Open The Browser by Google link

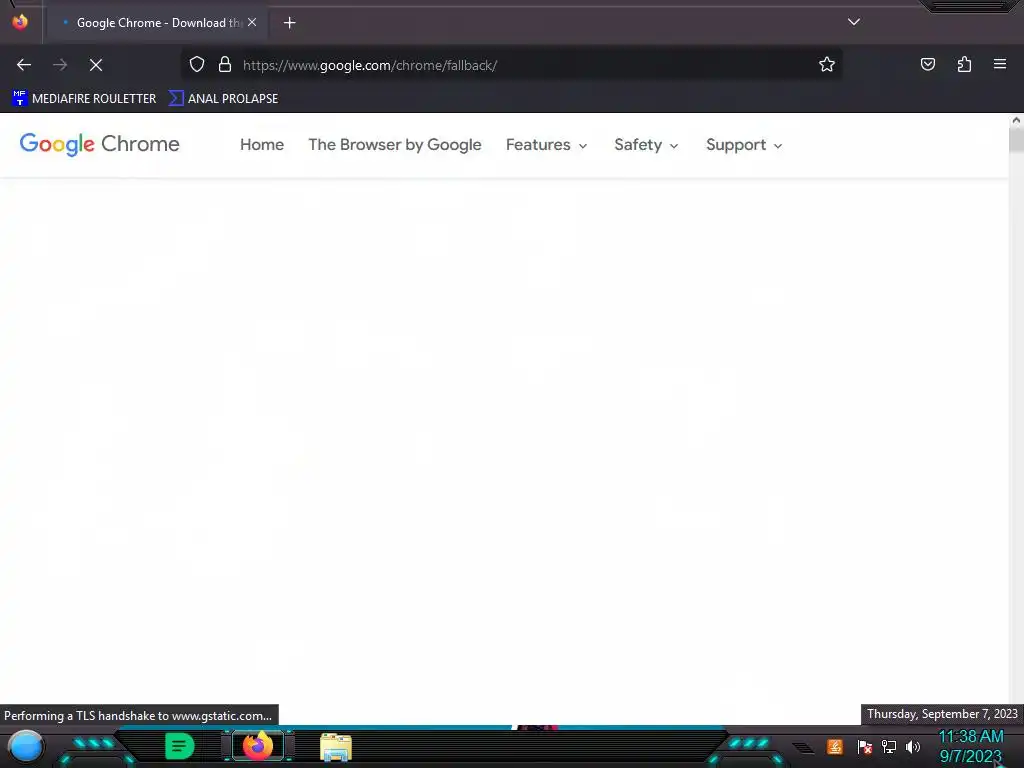(x=394, y=144)
